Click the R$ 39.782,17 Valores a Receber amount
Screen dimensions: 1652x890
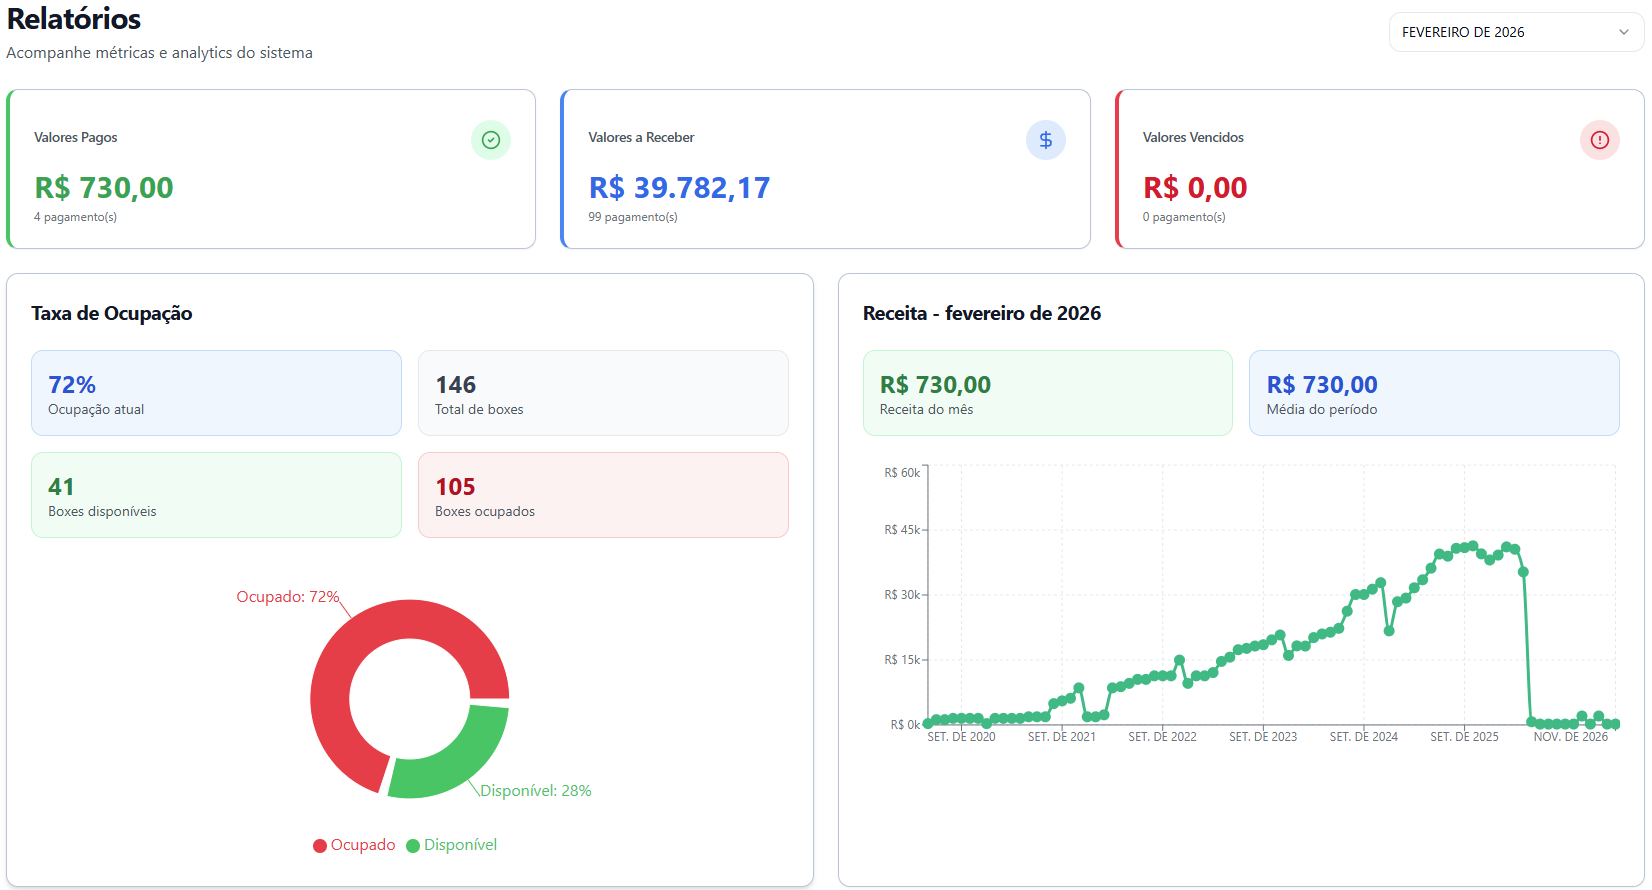679,188
